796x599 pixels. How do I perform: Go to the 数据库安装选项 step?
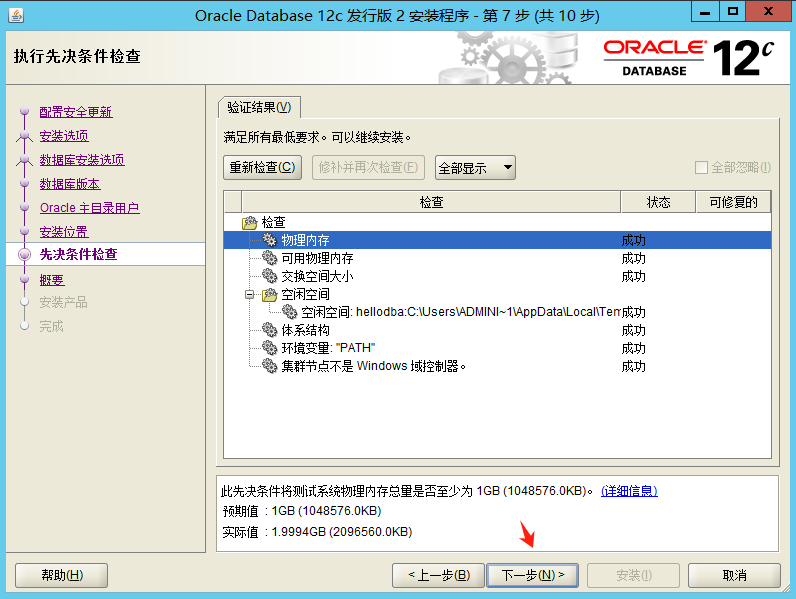(82, 160)
